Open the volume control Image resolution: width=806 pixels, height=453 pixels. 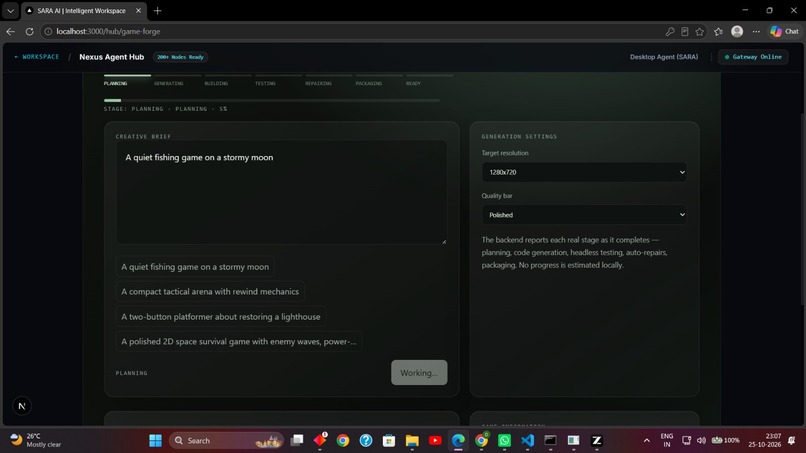tap(701, 441)
